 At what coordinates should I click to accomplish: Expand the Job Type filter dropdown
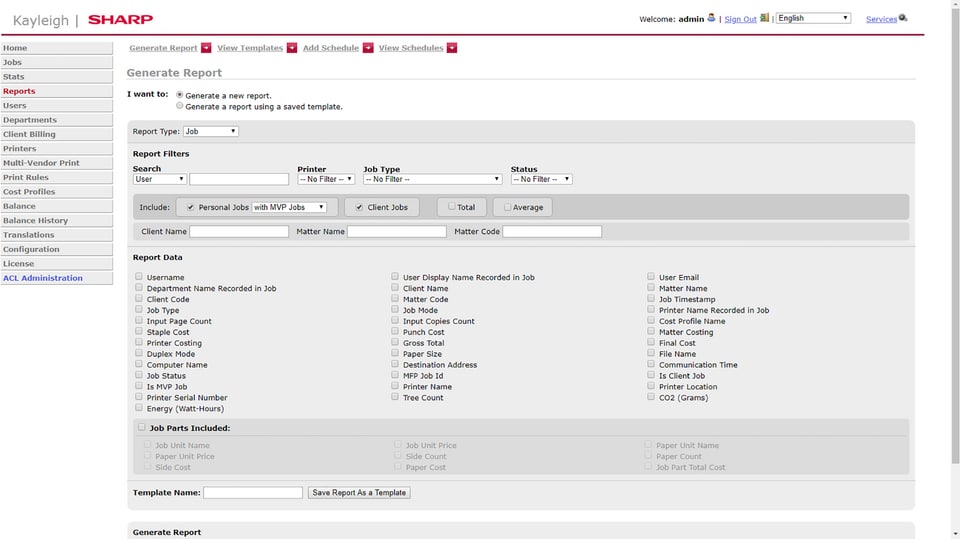pyautogui.click(x=432, y=179)
